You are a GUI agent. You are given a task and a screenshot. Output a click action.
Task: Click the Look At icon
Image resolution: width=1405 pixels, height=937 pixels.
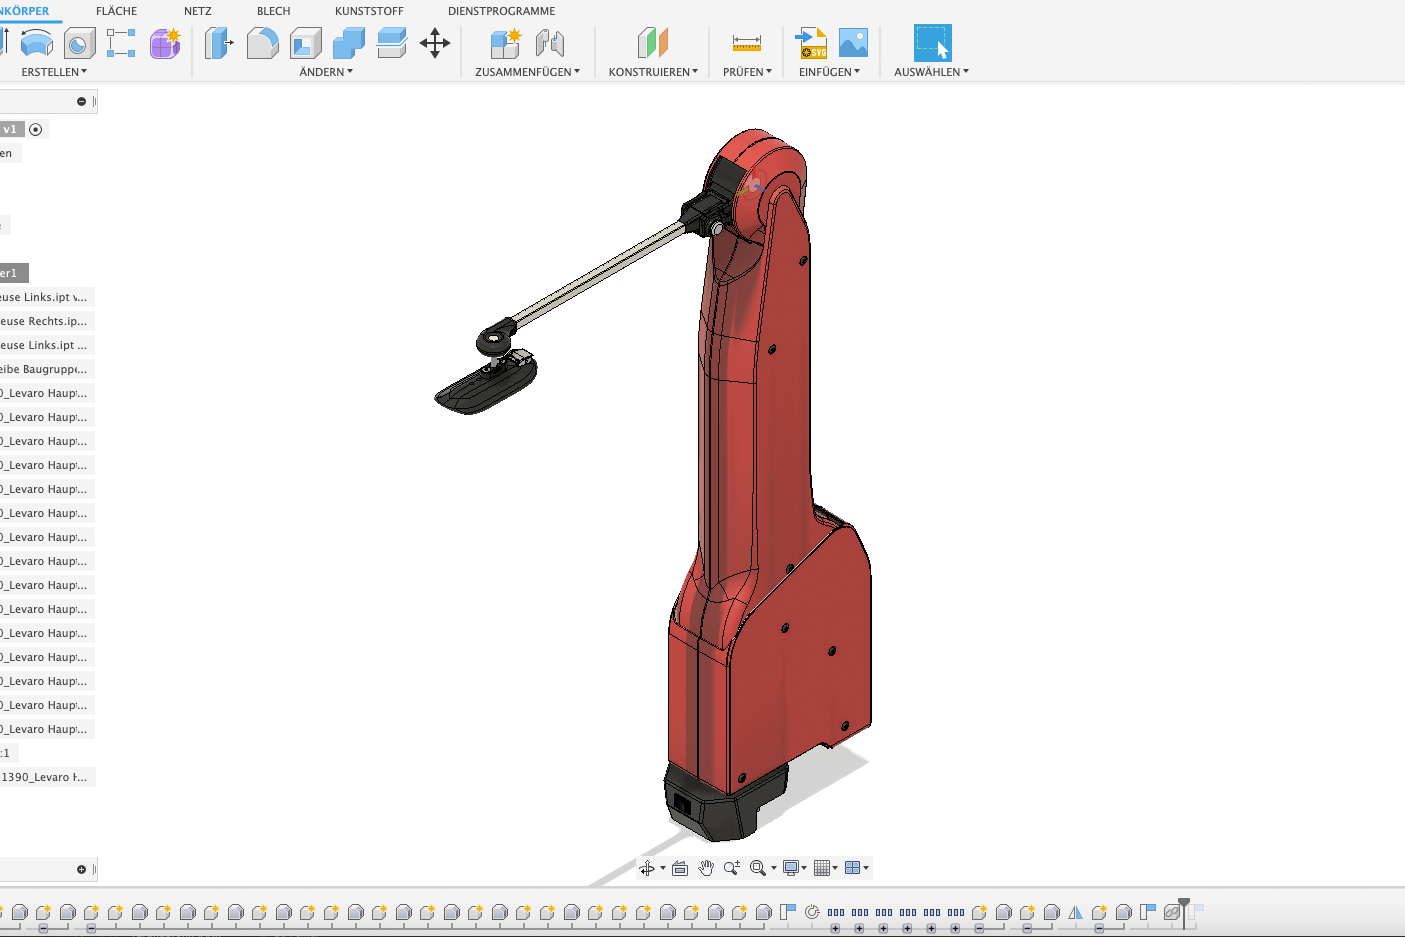coord(680,868)
